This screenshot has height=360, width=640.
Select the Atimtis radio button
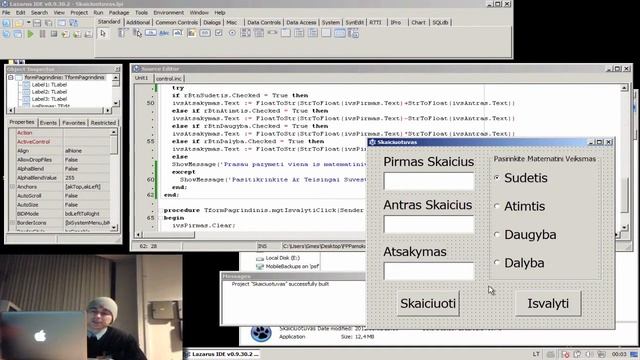(x=497, y=206)
